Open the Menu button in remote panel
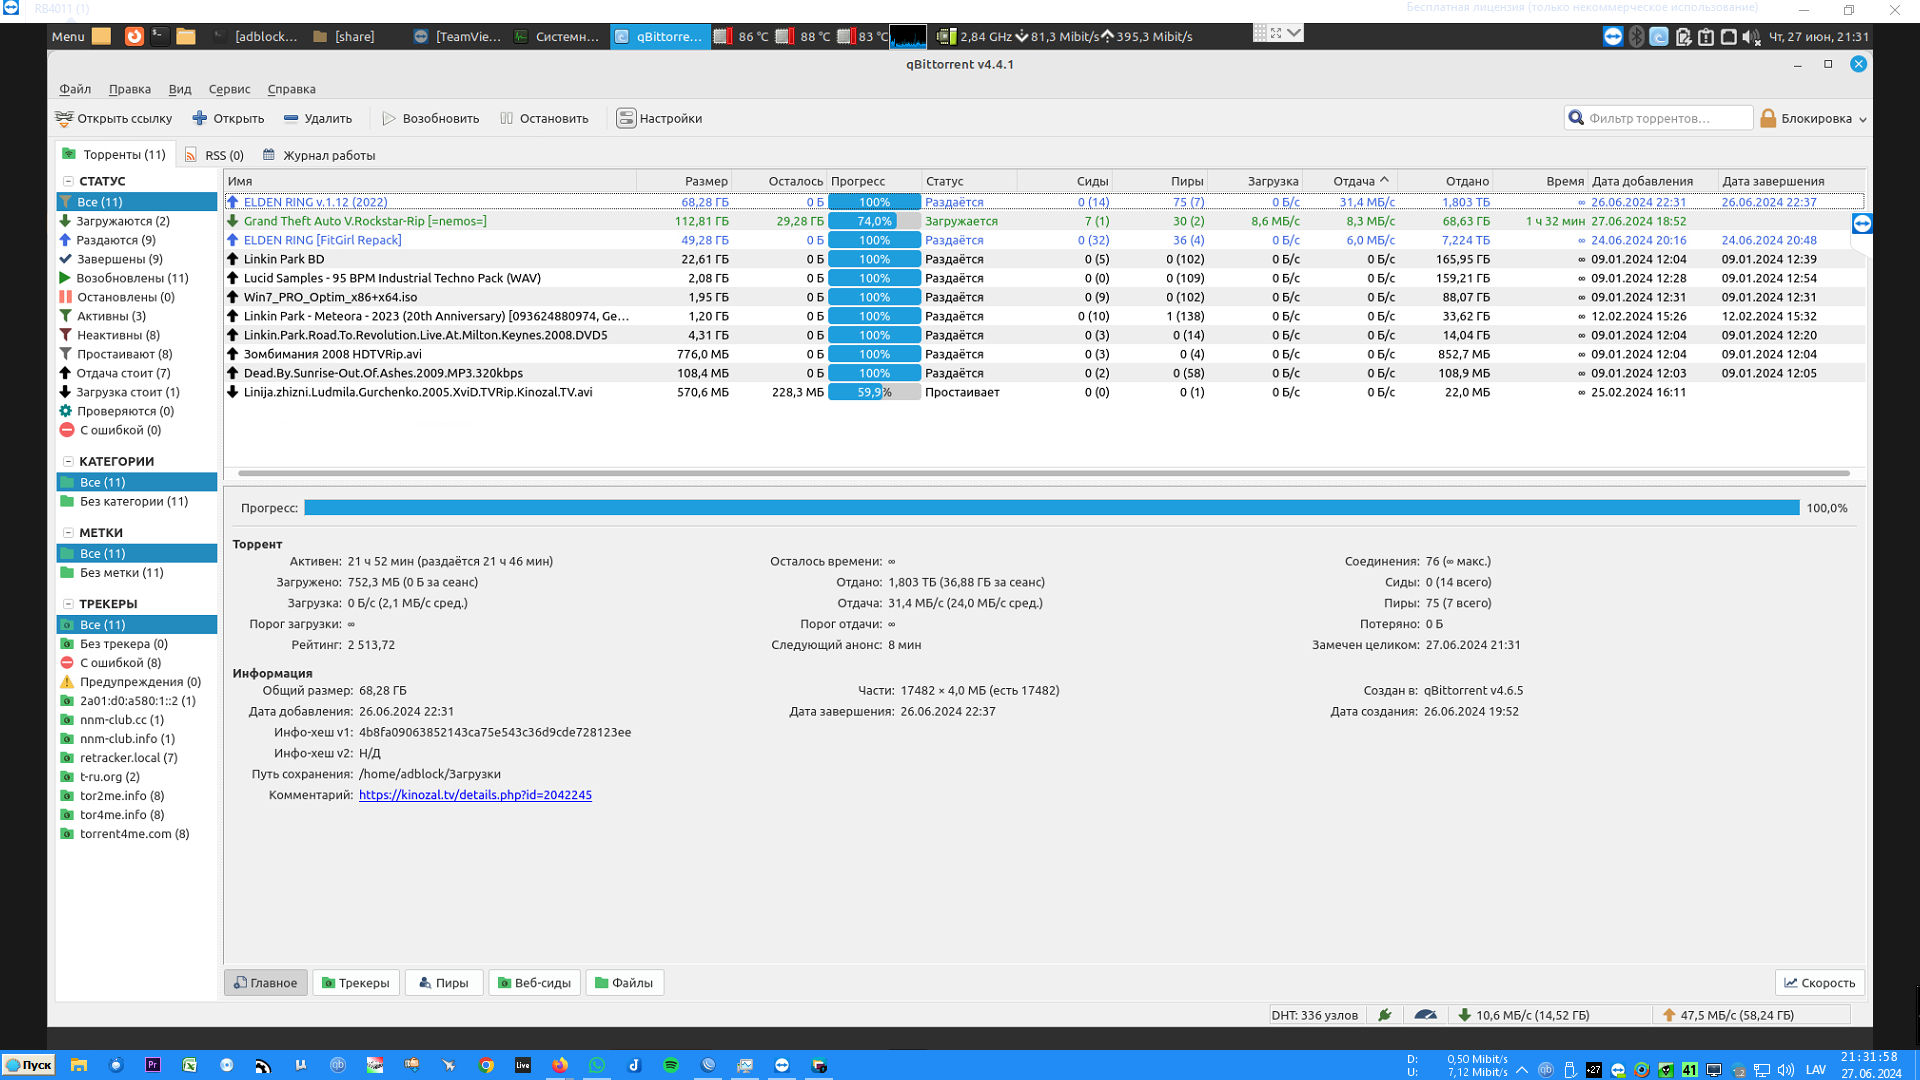Image resolution: width=1920 pixels, height=1080 pixels. 68,36
